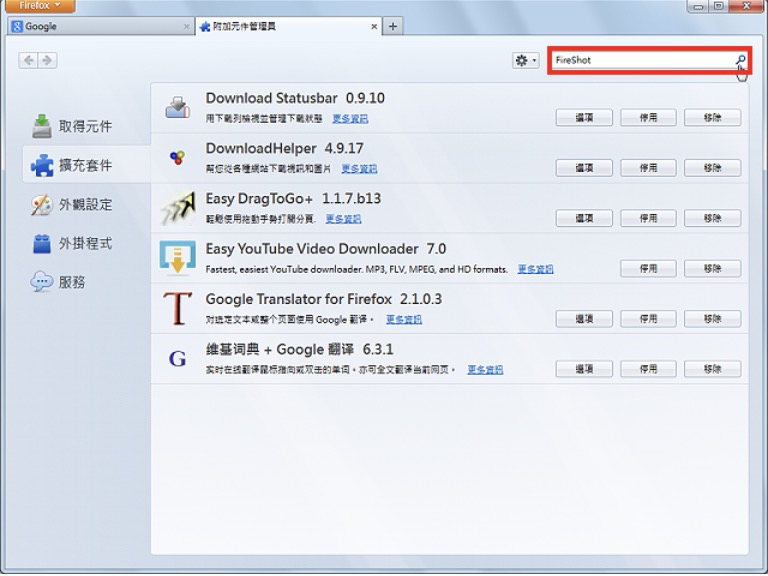Viewport: 768px width, 576px height.
Task: Click Google Translator for Firefox icon
Action: [x=177, y=308]
